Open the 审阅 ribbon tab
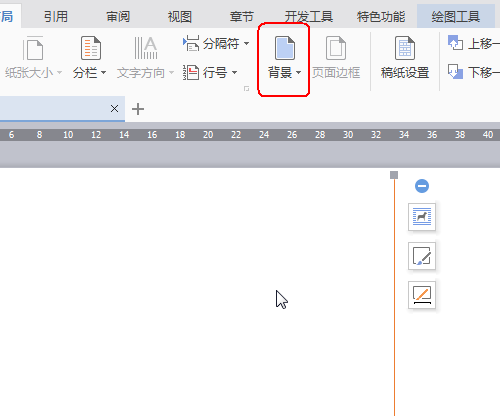This screenshot has width=500, height=416. [118, 16]
